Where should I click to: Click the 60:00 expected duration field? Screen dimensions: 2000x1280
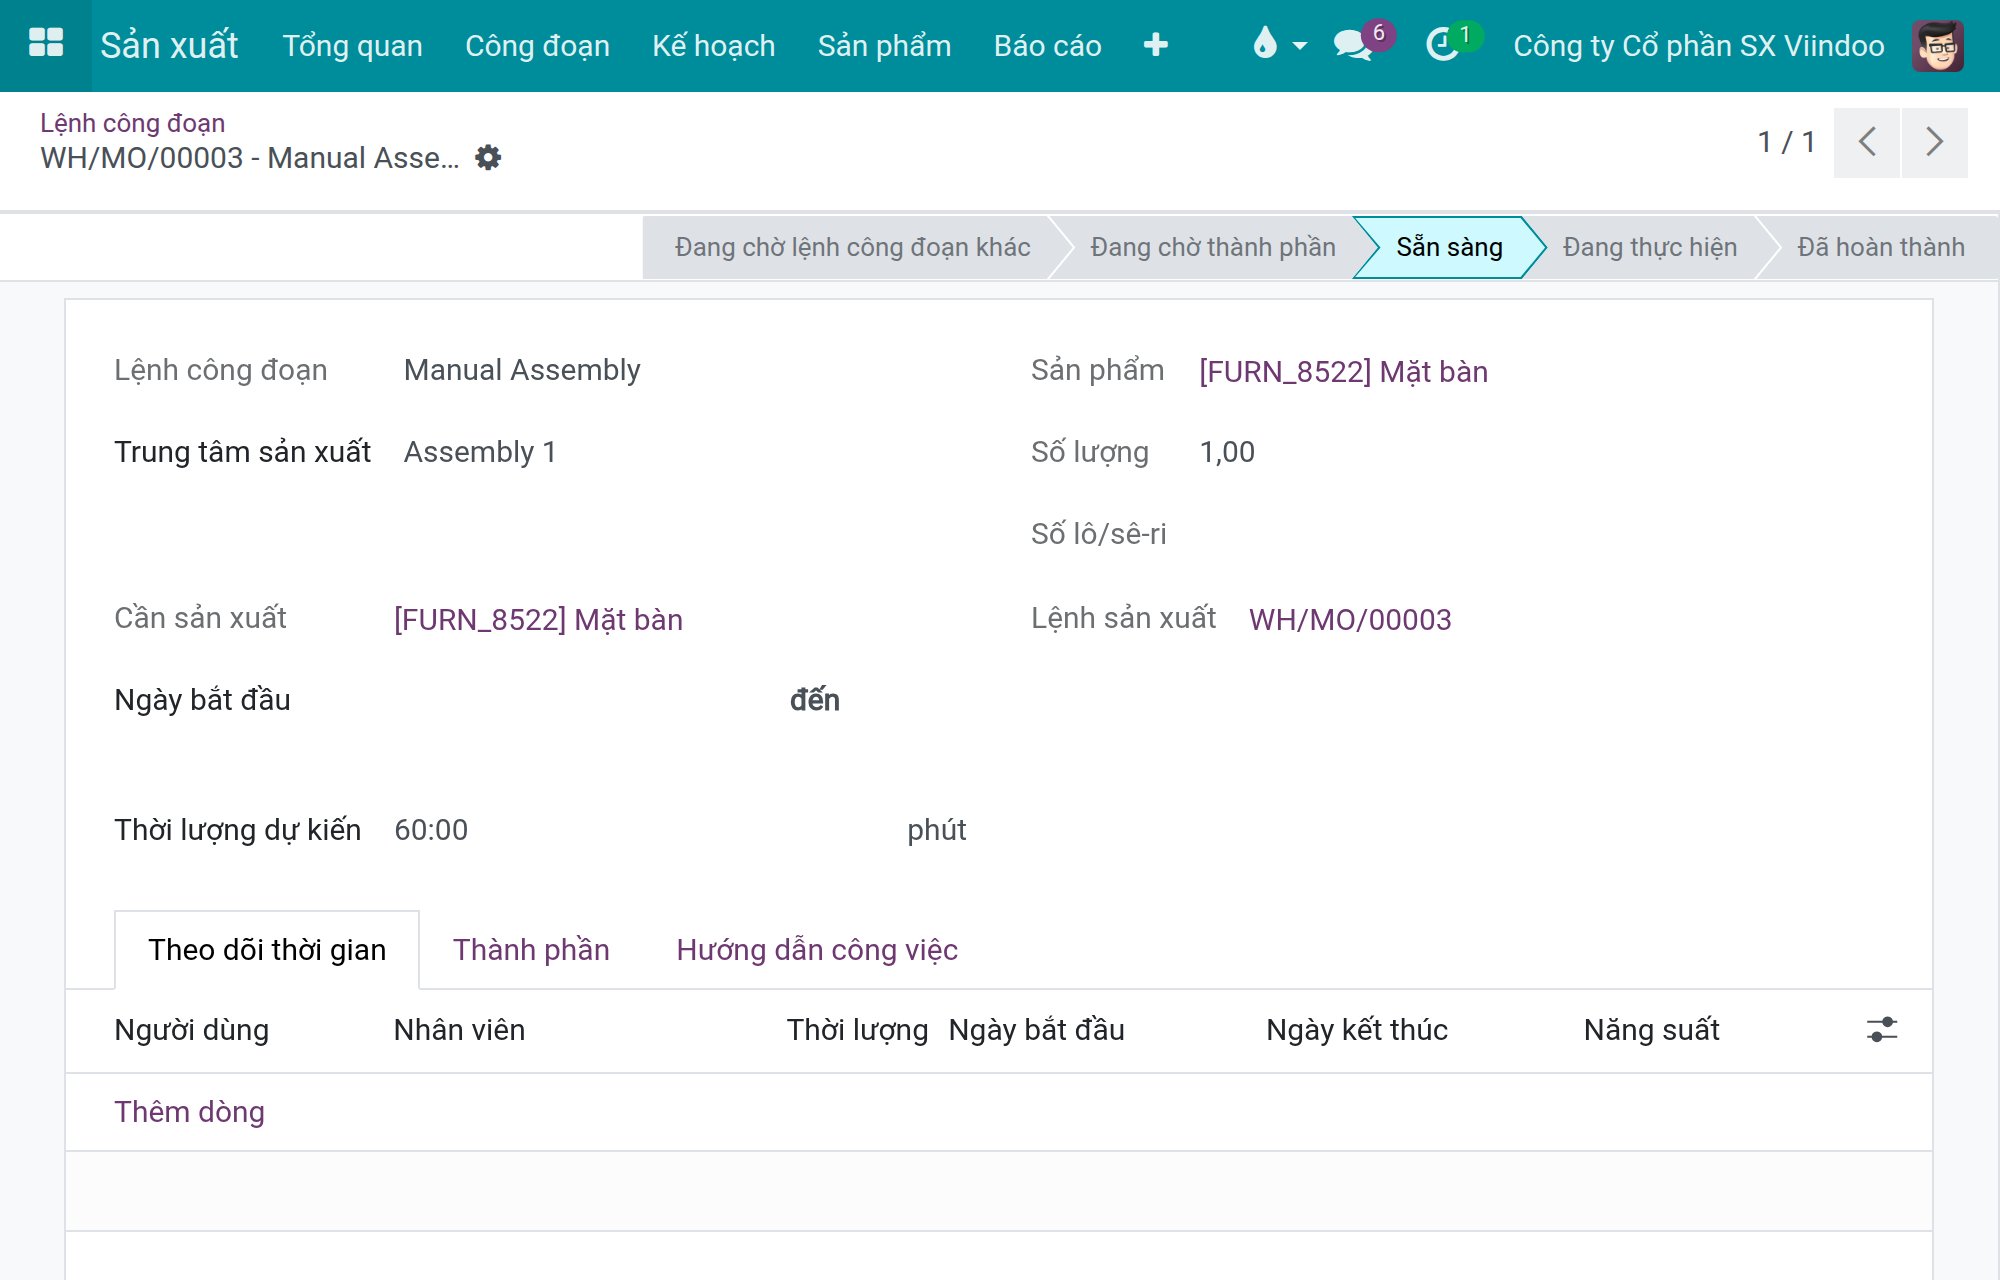(431, 829)
